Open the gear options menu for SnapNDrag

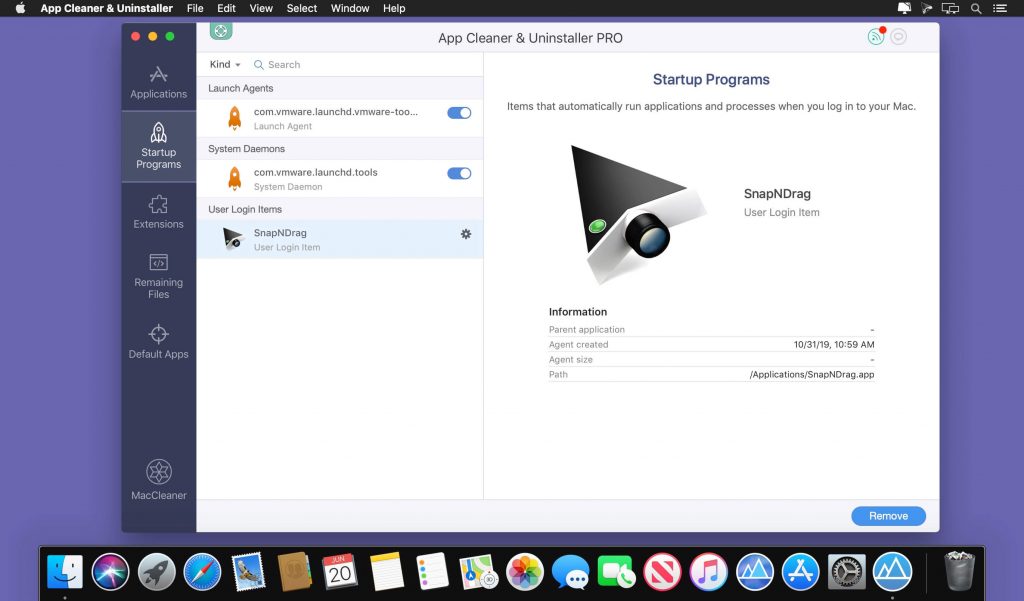pos(465,233)
